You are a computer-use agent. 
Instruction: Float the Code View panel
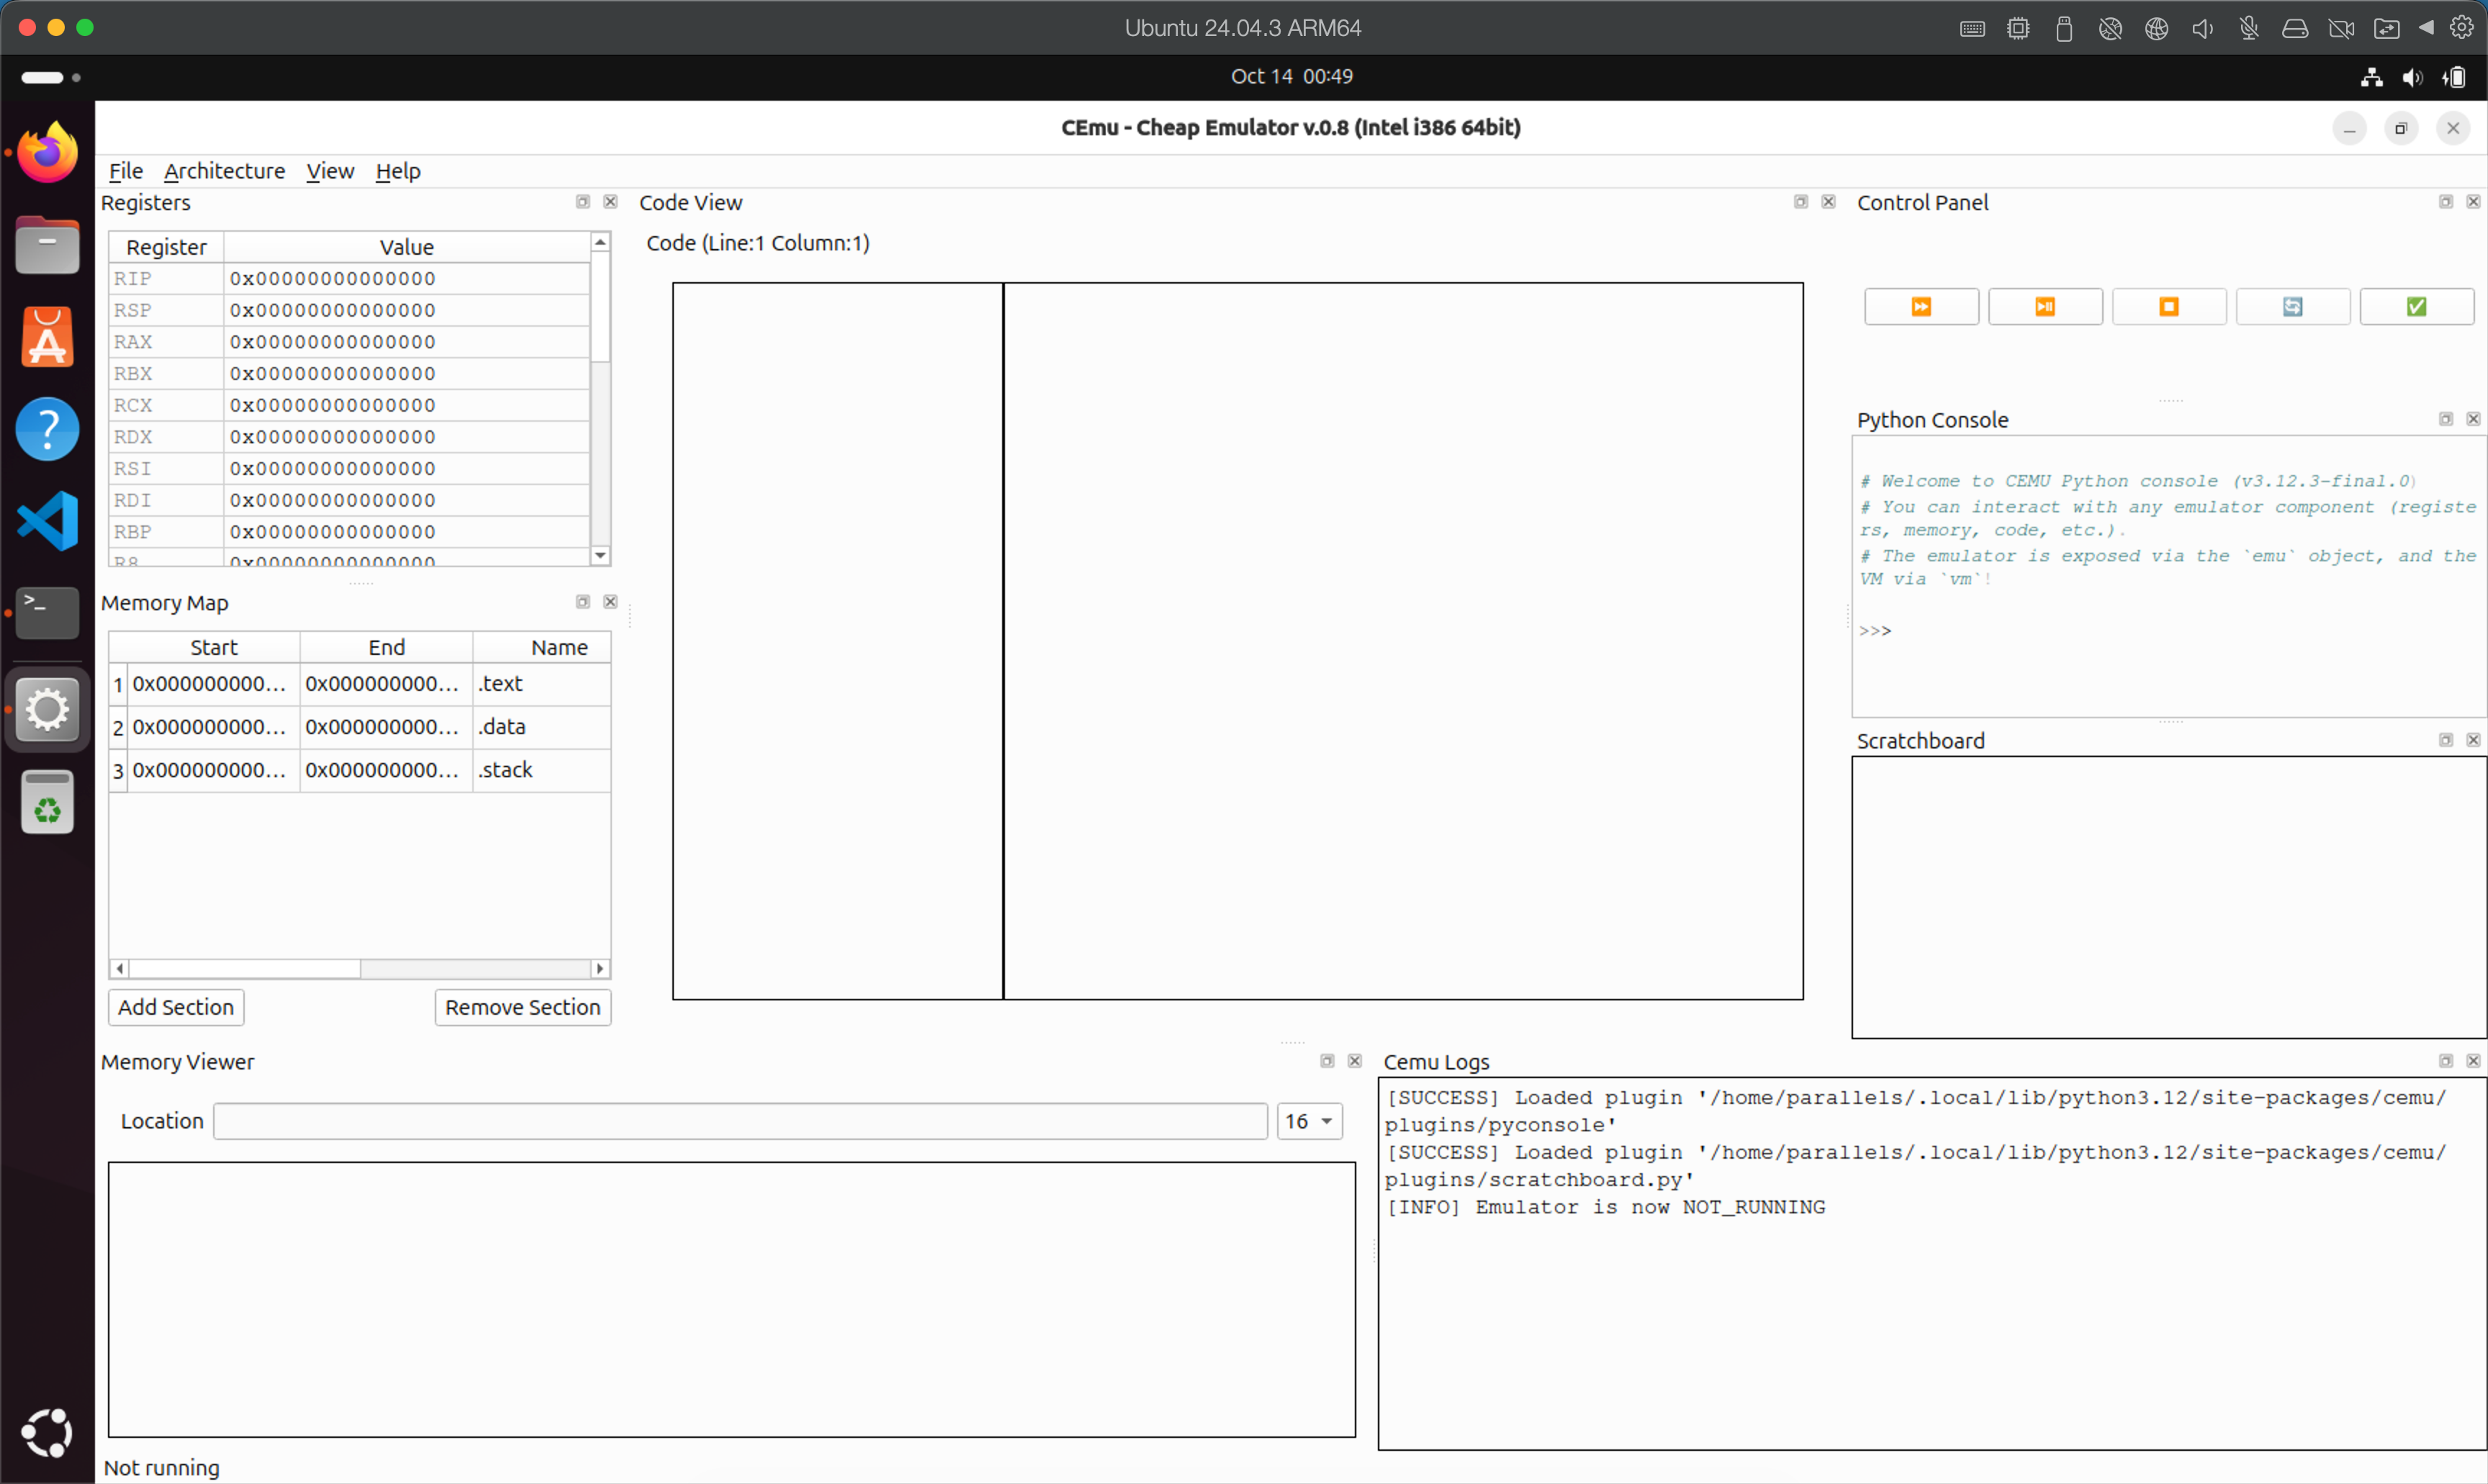pyautogui.click(x=1800, y=202)
